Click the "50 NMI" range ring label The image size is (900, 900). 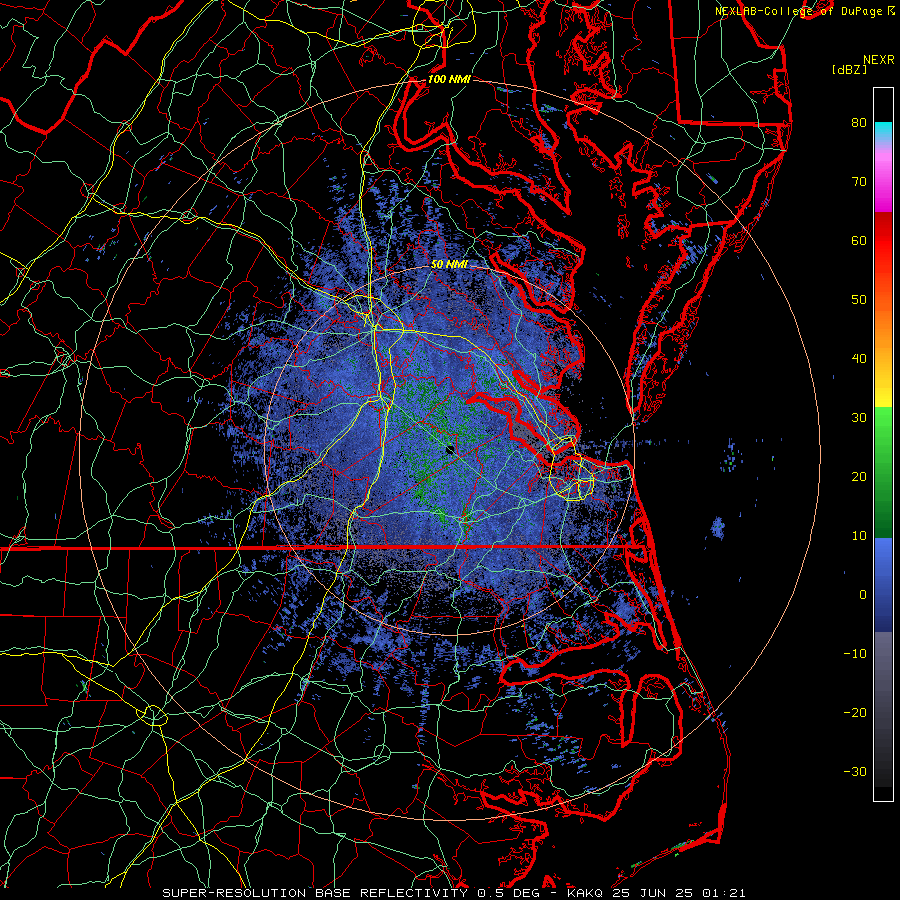tap(449, 265)
